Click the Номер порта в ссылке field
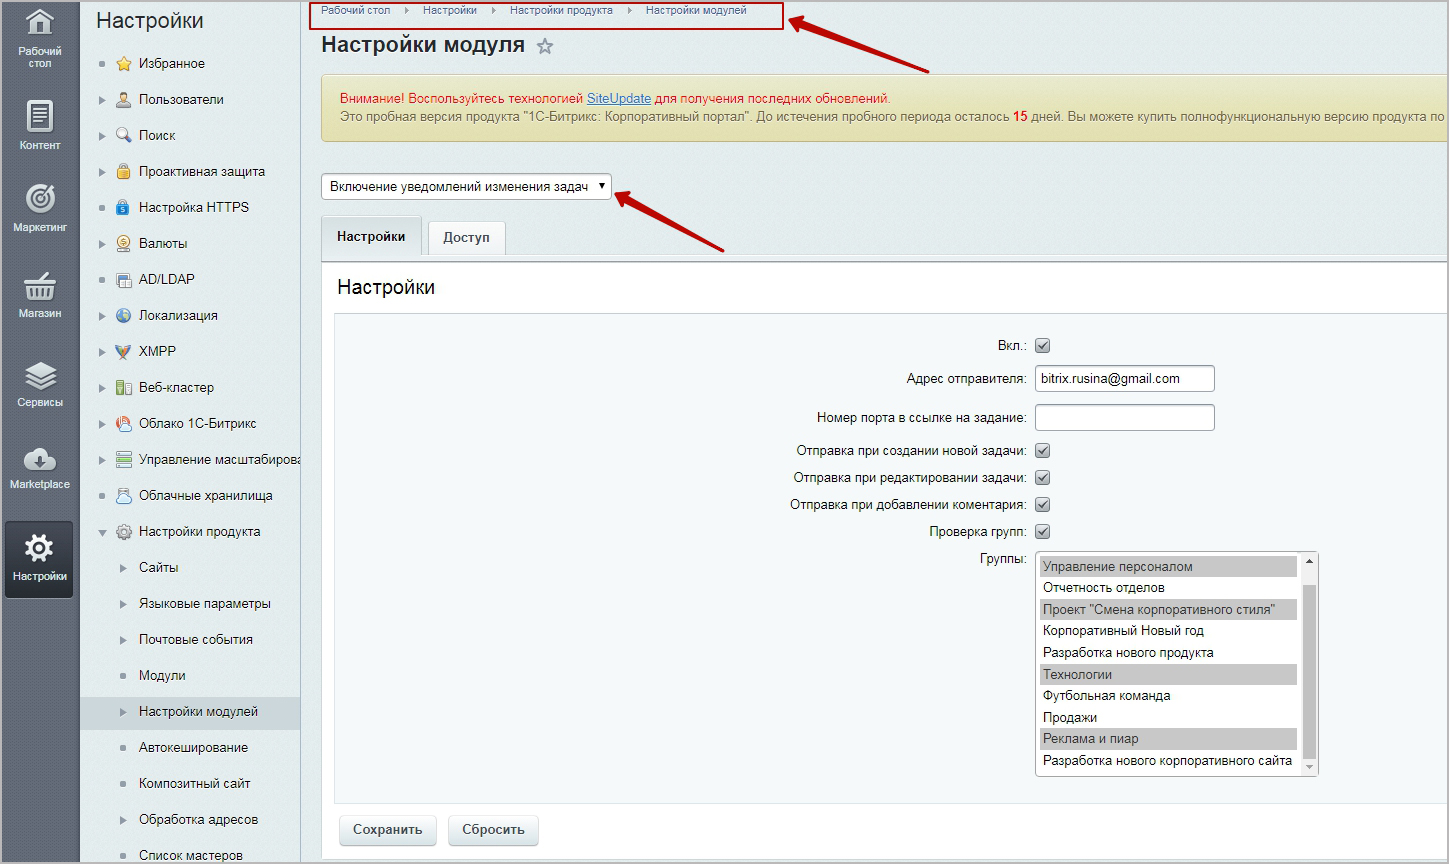Viewport: 1449px width, 864px height. coord(1124,417)
